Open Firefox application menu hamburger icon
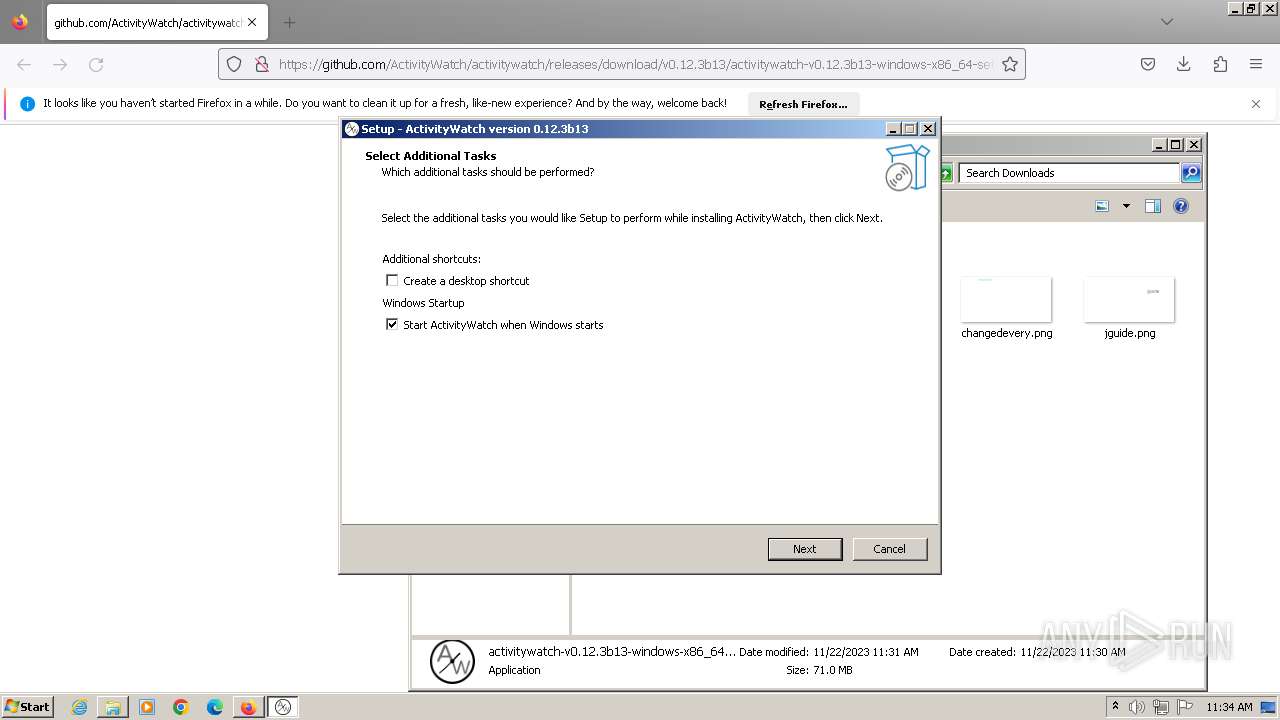The width and height of the screenshot is (1280, 720). coord(1256,64)
